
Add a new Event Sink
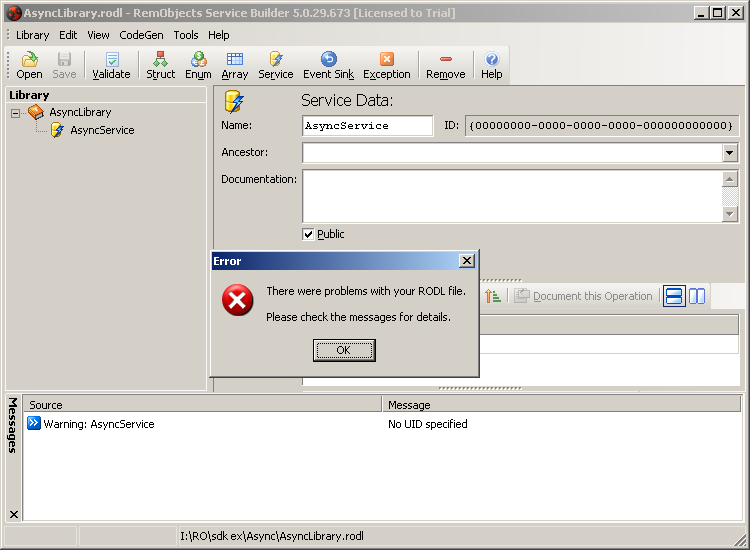point(329,65)
